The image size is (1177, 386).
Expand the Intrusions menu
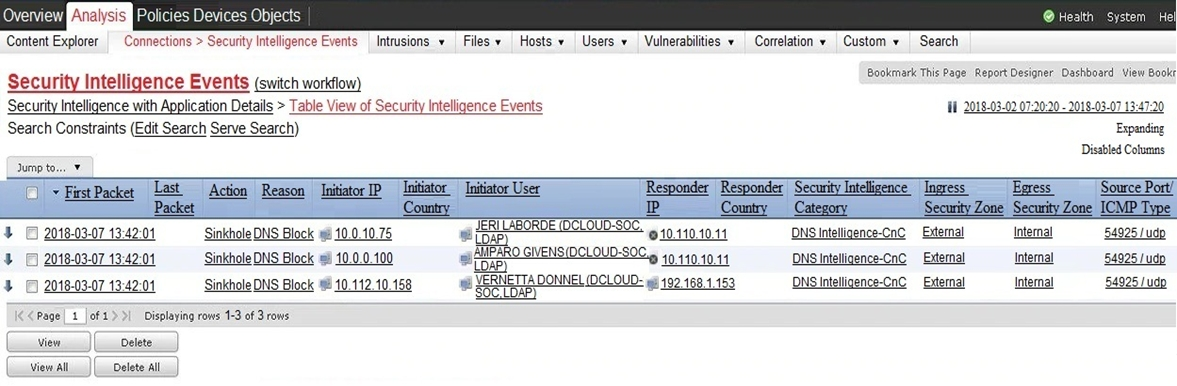411,42
